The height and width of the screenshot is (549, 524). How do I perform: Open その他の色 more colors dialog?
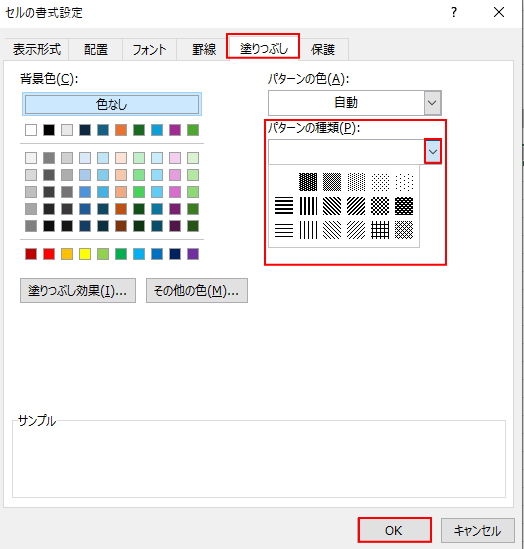[x=197, y=290]
